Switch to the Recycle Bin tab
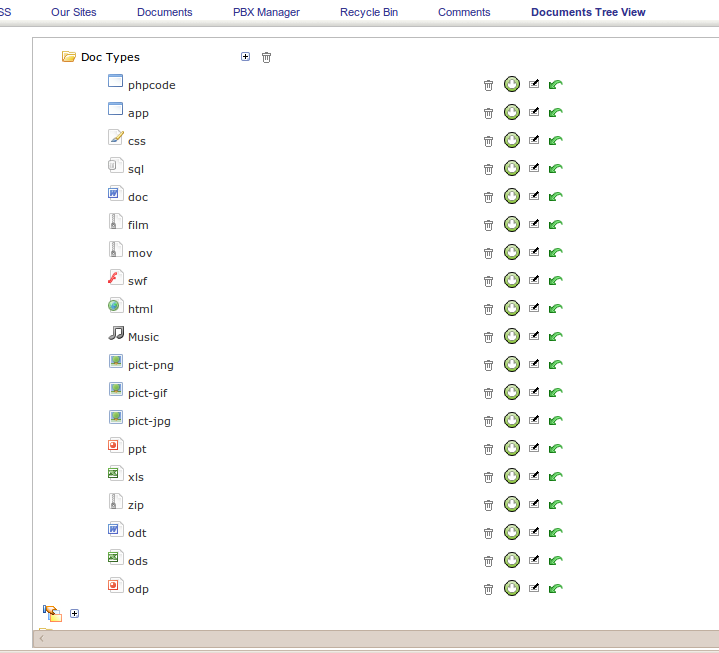 368,12
